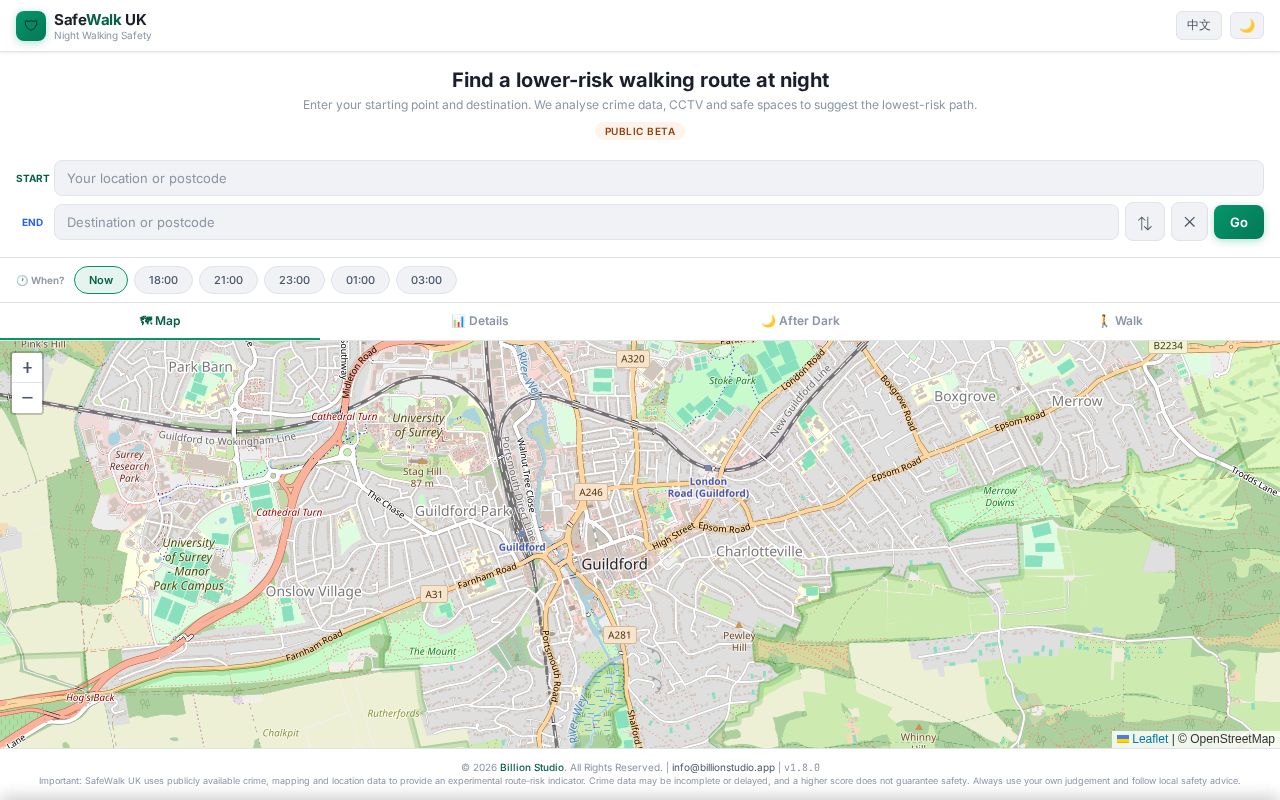Click the Pewley Hill peak marker
1280x800 pixels.
click(x=739, y=626)
